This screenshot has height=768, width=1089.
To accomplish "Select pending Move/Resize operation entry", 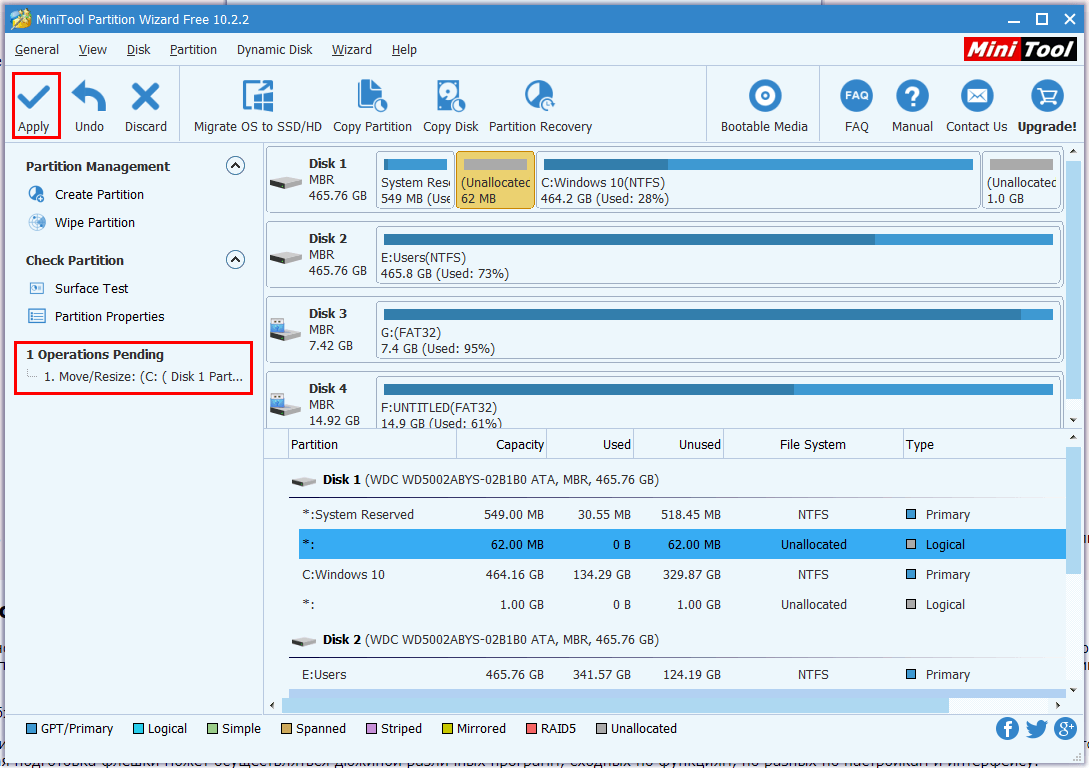I will 143,376.
